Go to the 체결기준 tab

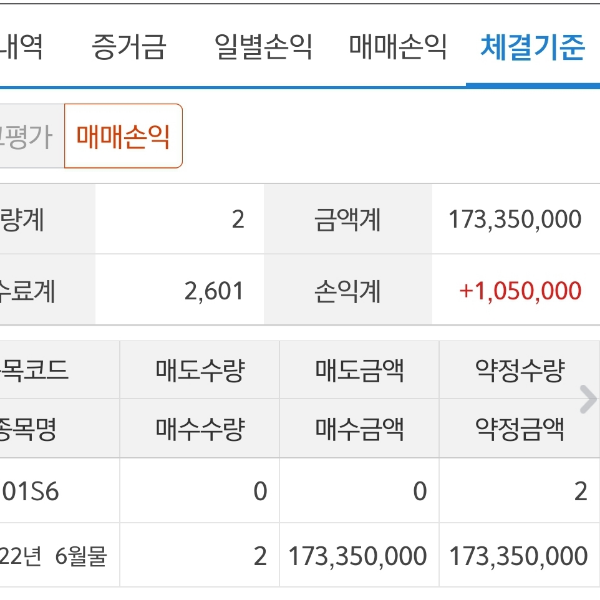532,46
